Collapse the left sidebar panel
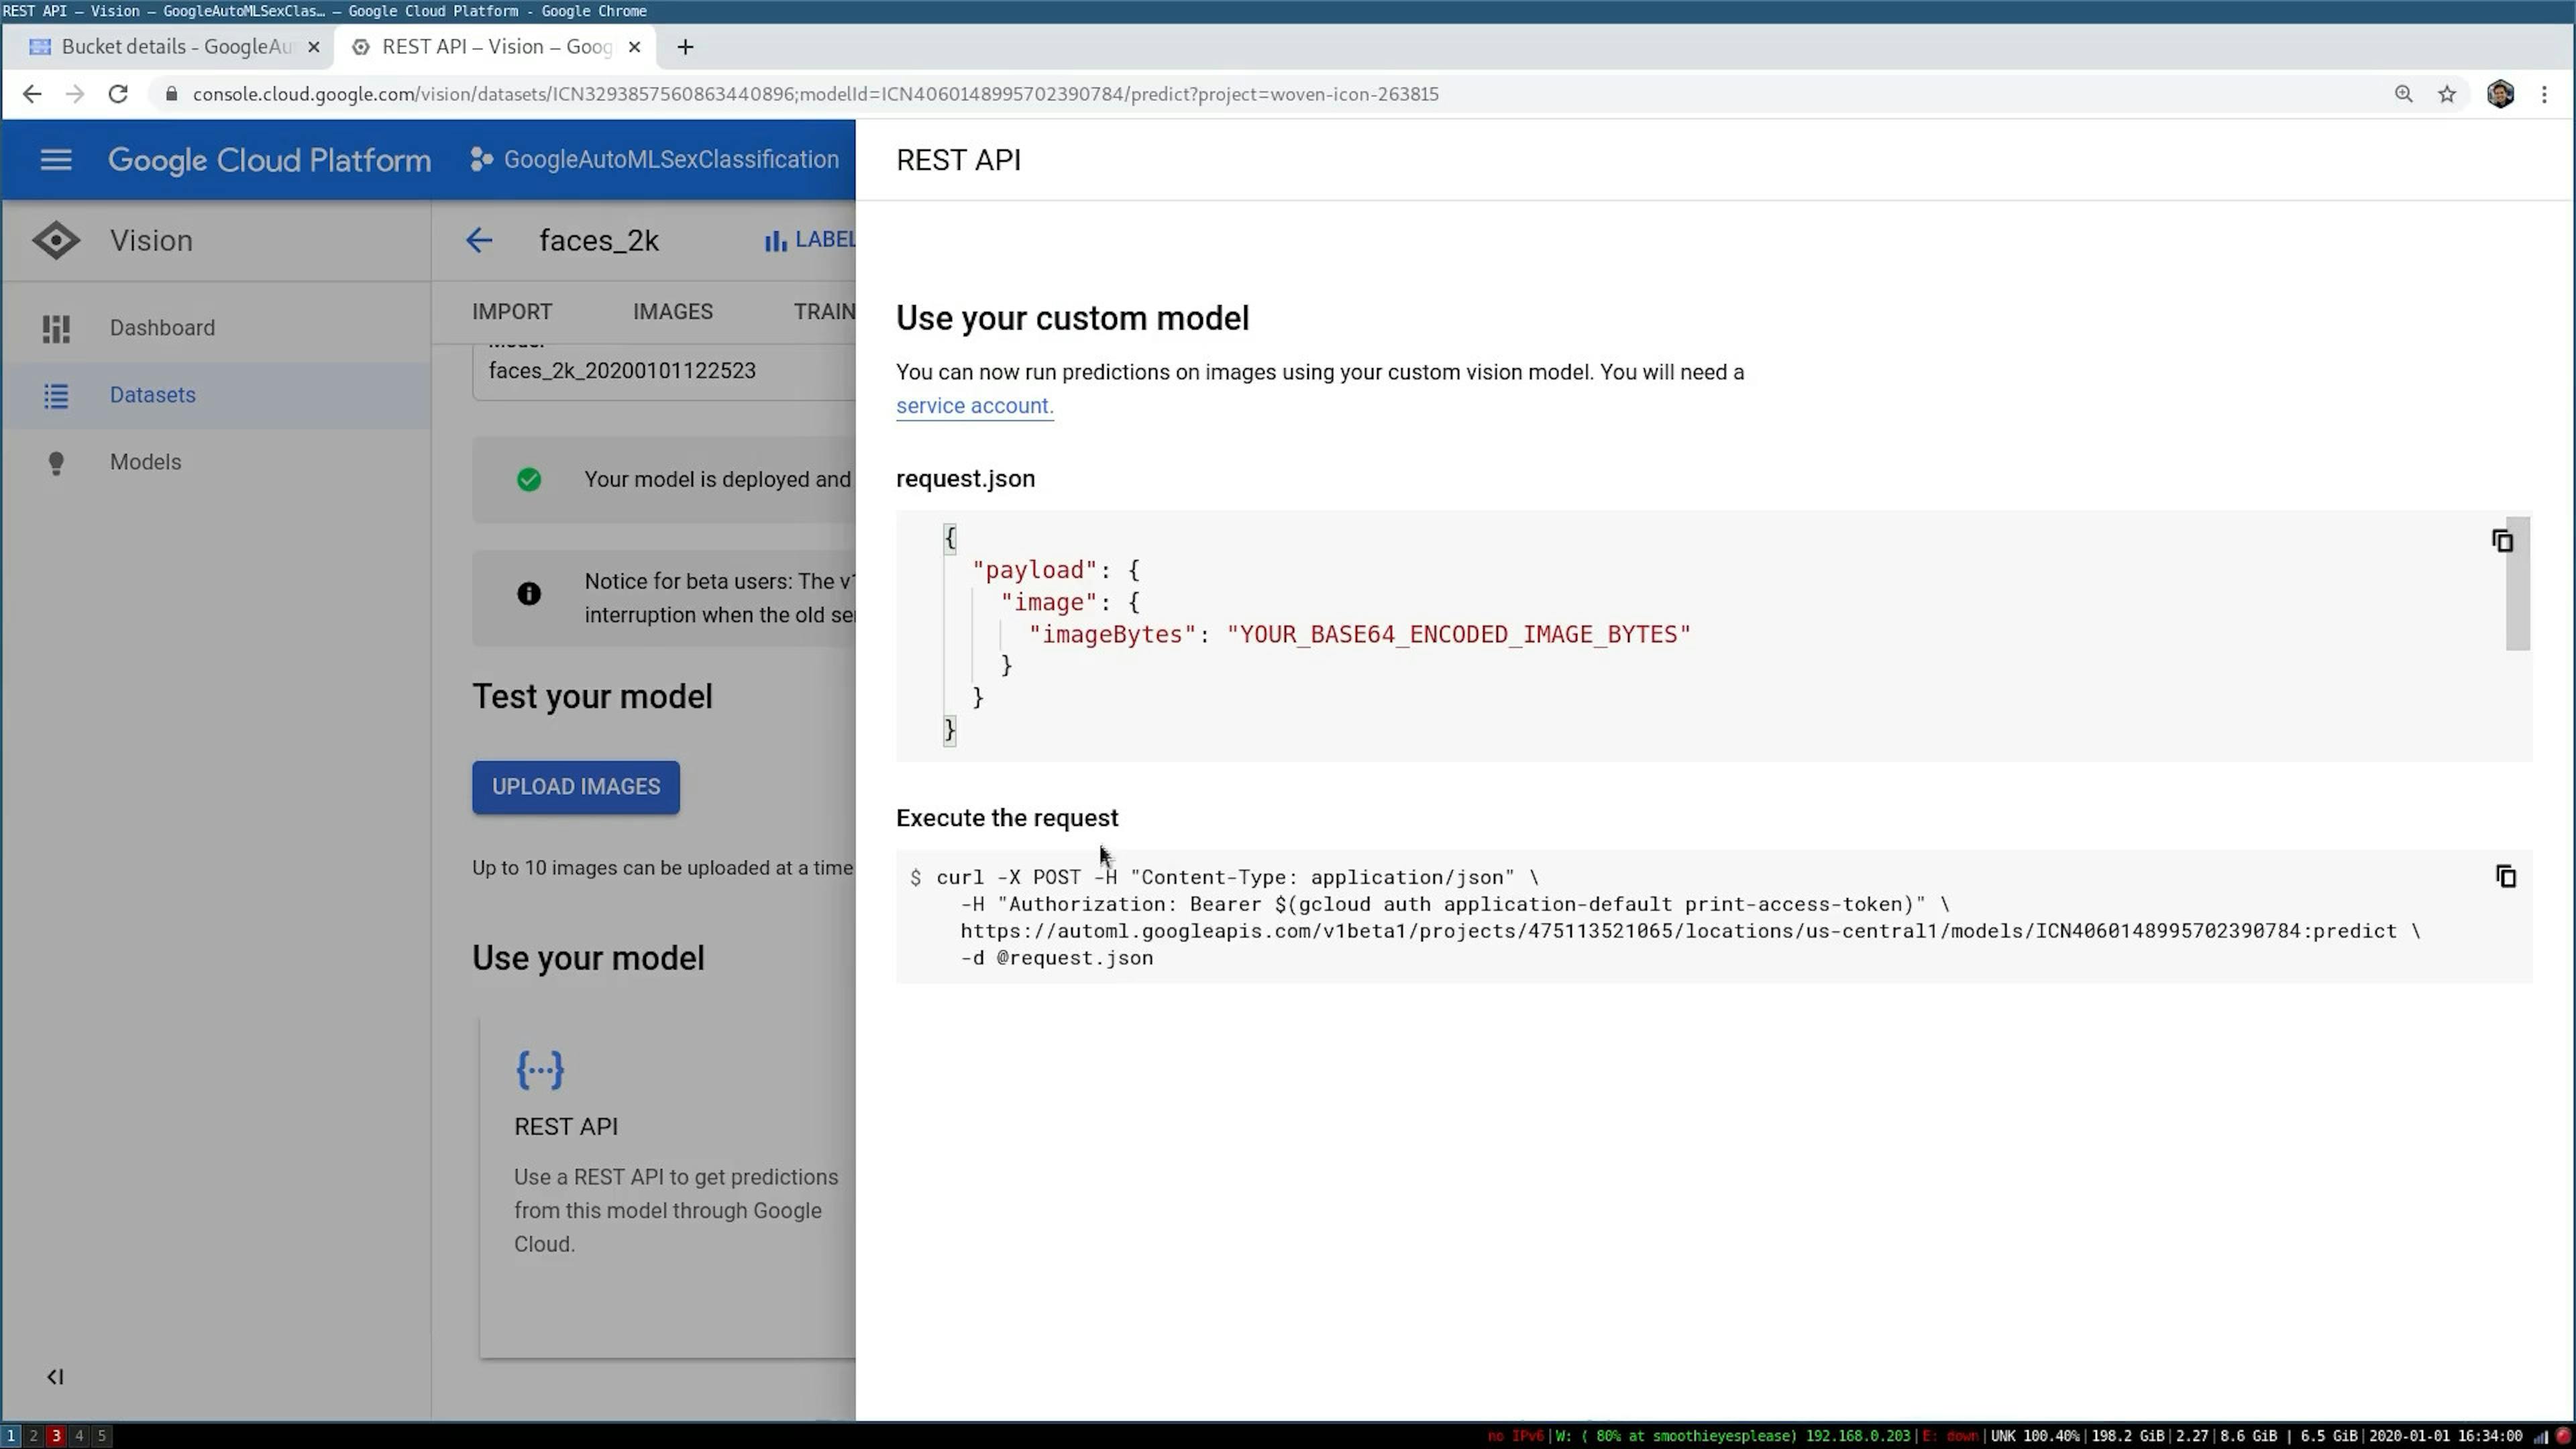The width and height of the screenshot is (2576, 1449). 55,1377
